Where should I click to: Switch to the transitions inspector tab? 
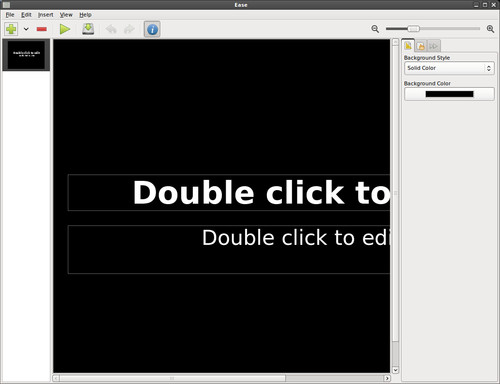[x=434, y=46]
